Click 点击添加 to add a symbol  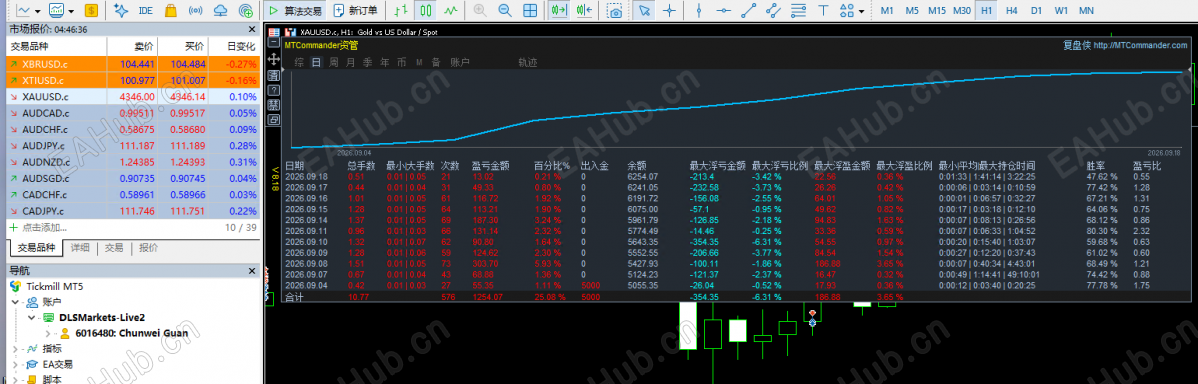coord(44,227)
